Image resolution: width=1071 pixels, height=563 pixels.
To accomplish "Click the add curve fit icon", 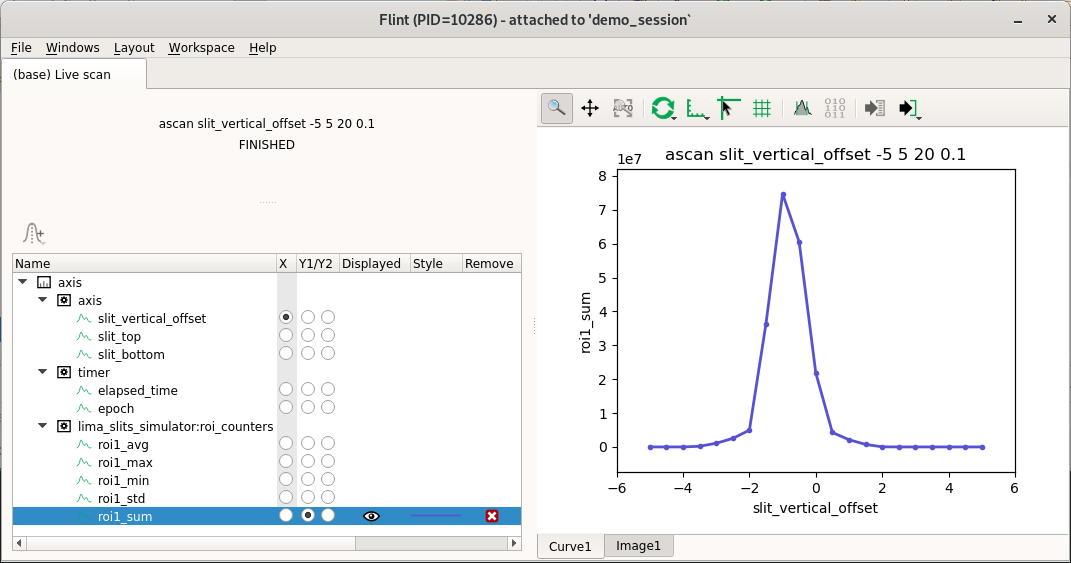I will pos(33,234).
